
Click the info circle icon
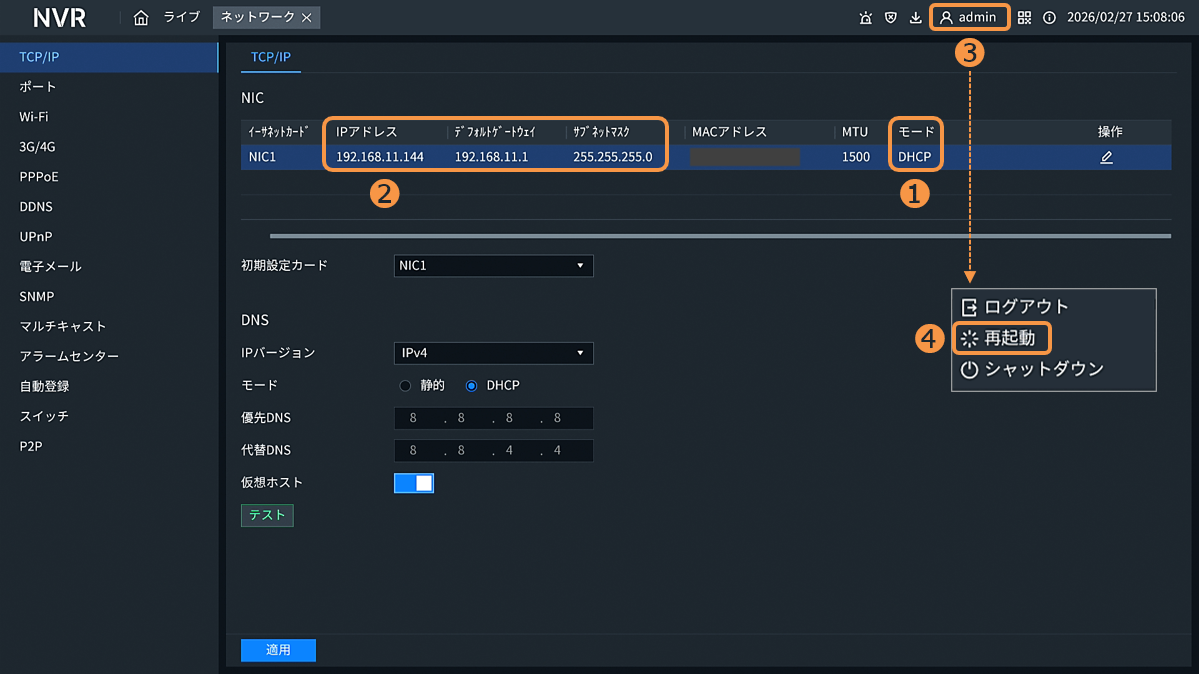tap(1049, 18)
